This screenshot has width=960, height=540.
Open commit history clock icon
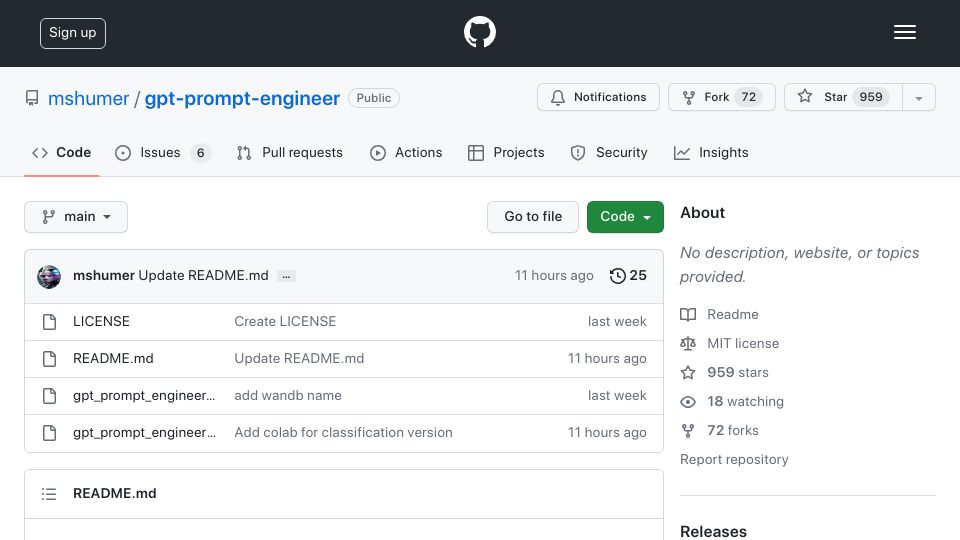point(617,276)
